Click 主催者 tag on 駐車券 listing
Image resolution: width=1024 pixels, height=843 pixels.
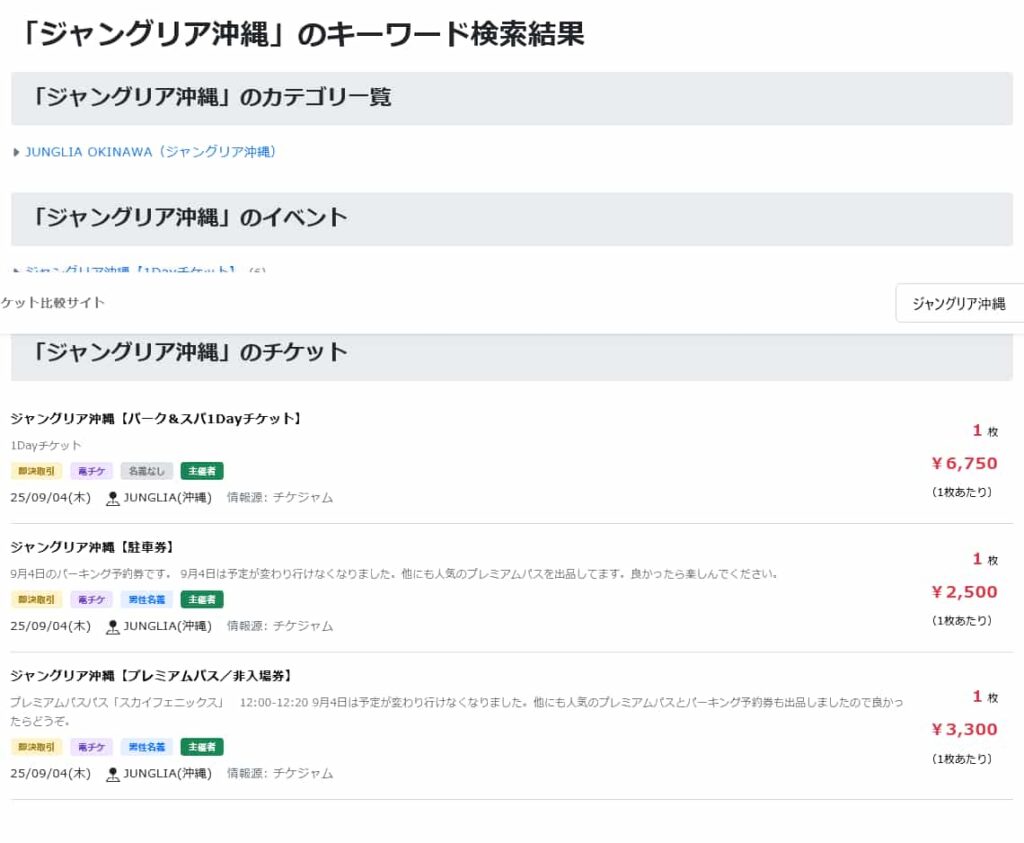click(202, 599)
